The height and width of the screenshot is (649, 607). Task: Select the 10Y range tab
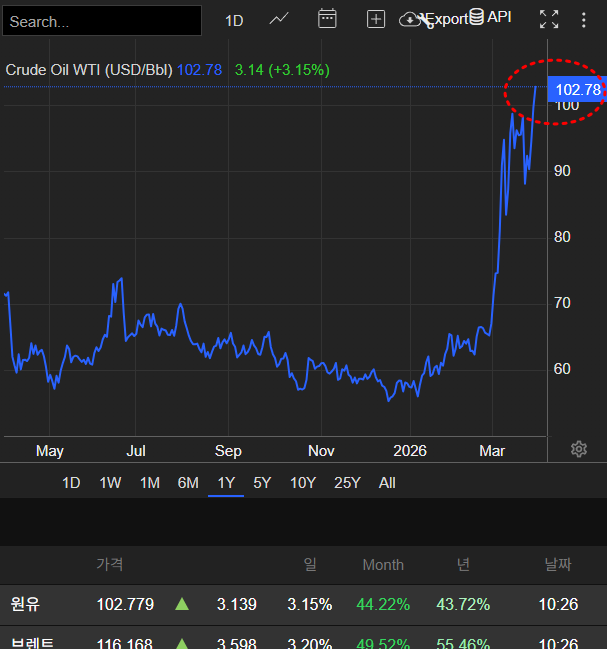coord(303,483)
